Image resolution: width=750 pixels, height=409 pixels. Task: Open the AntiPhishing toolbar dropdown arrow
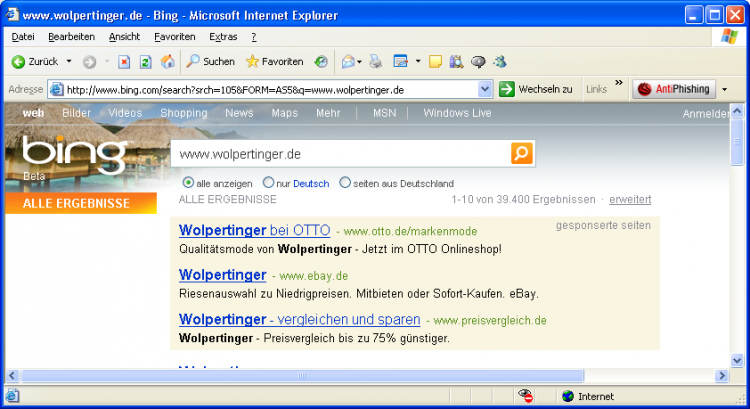pos(724,89)
